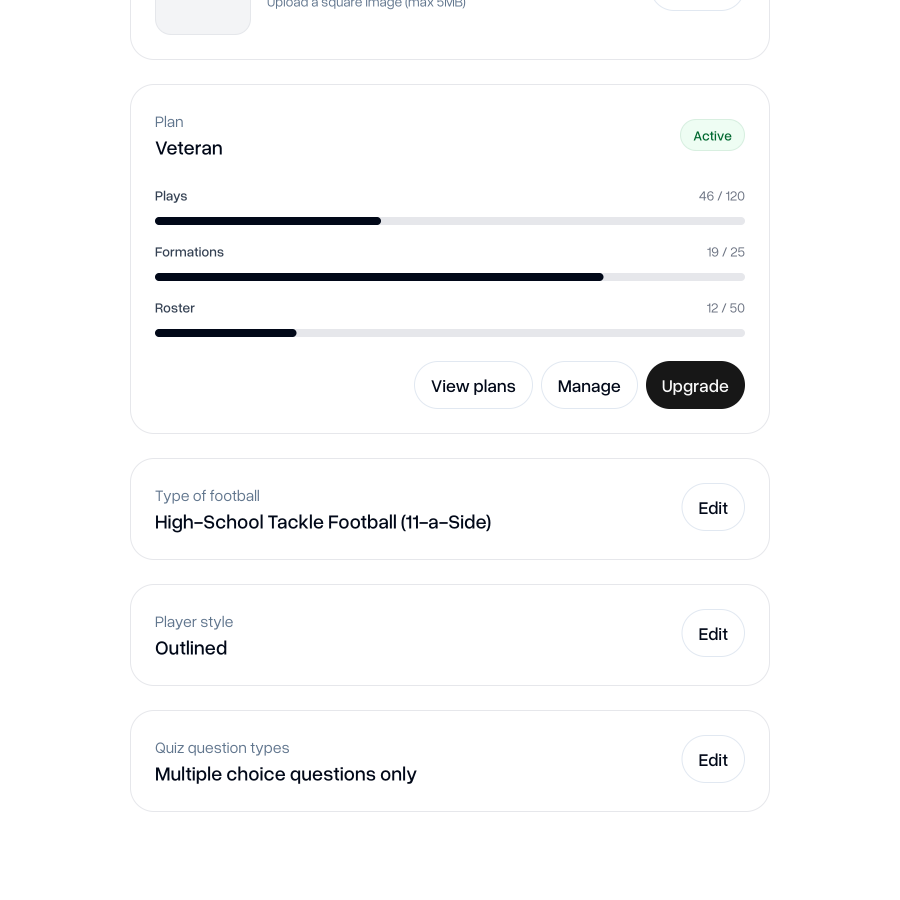The width and height of the screenshot is (900, 900).
Task: Click the Quiz question types label
Action: [x=222, y=748]
